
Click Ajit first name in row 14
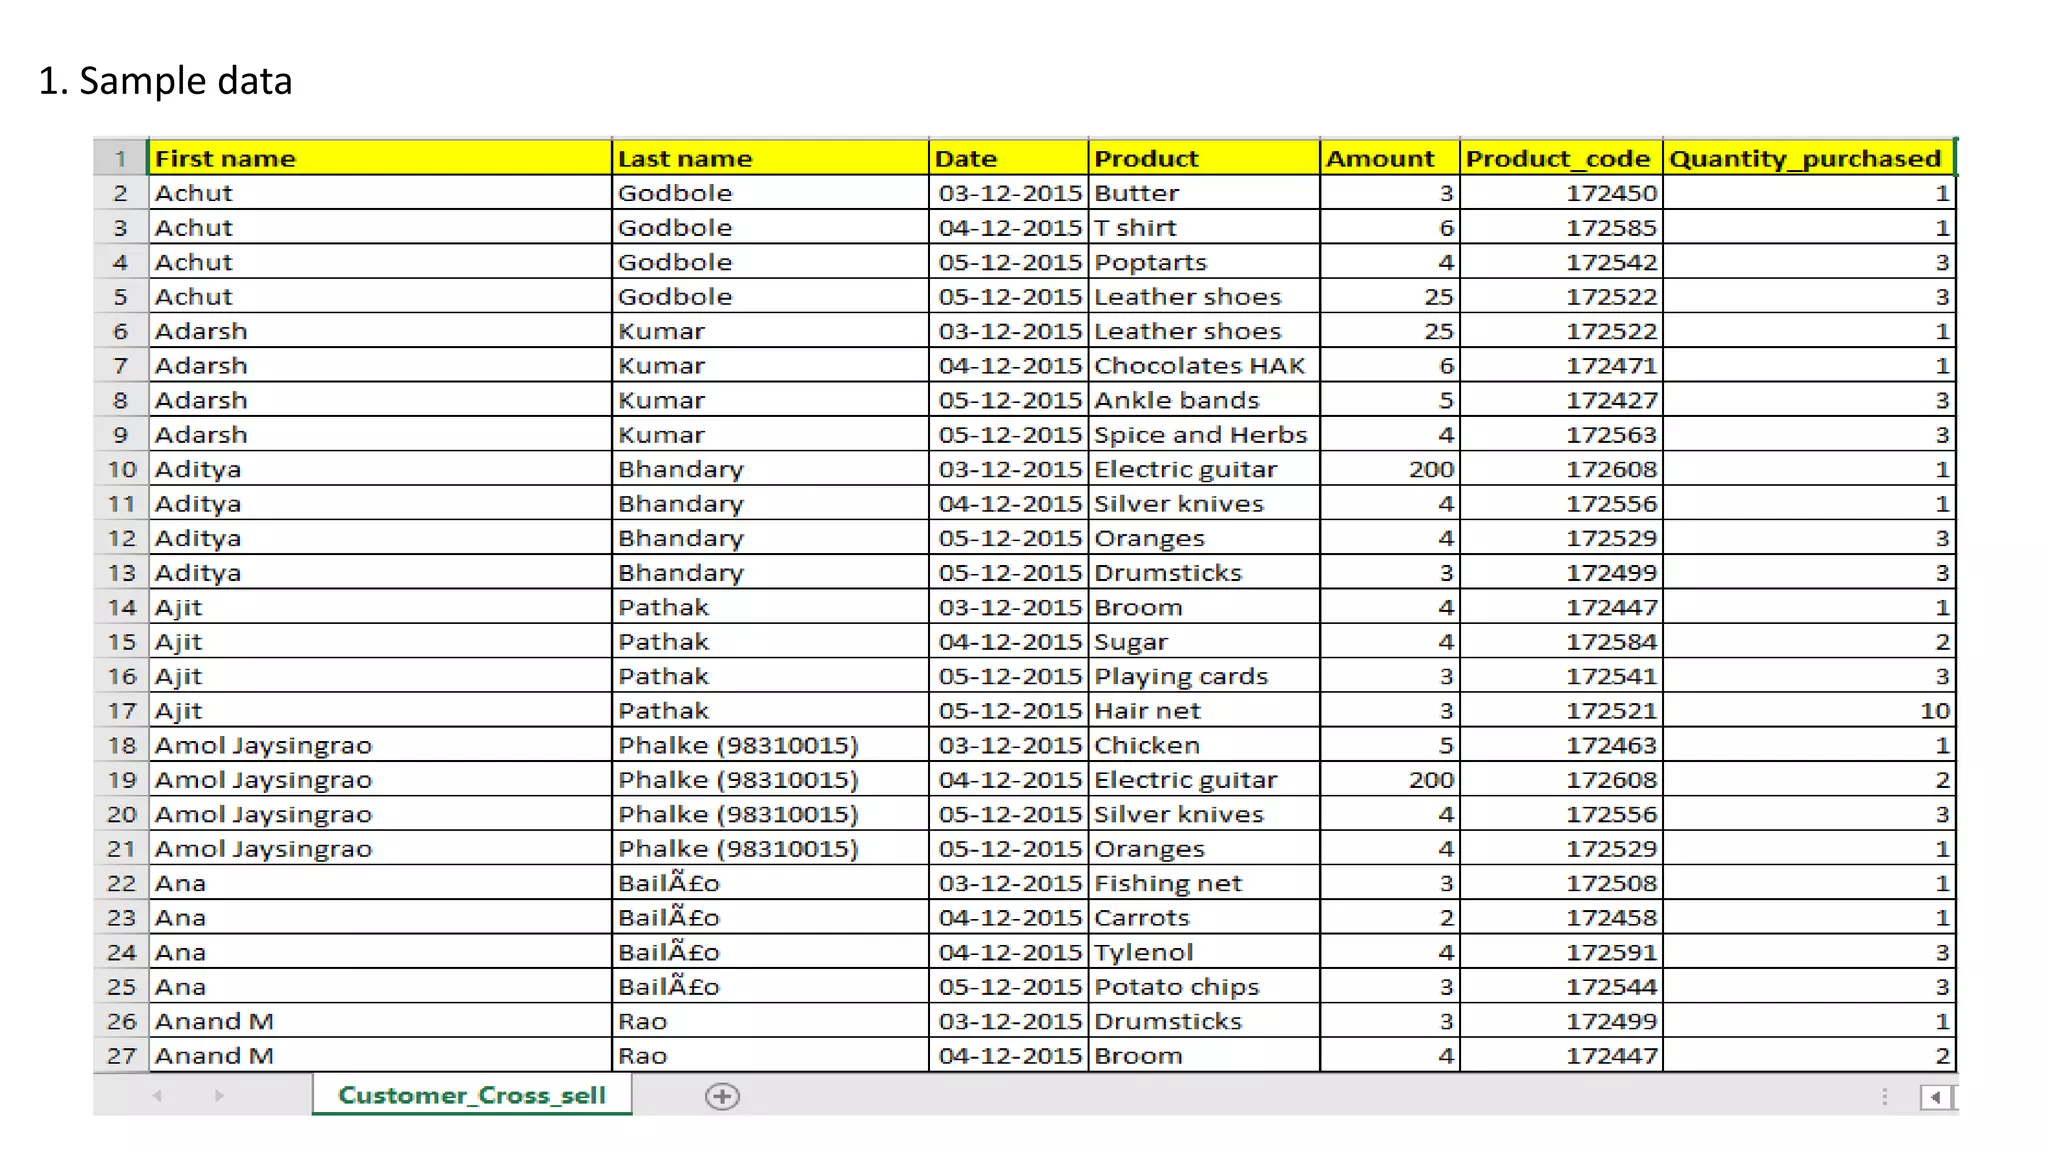point(380,607)
